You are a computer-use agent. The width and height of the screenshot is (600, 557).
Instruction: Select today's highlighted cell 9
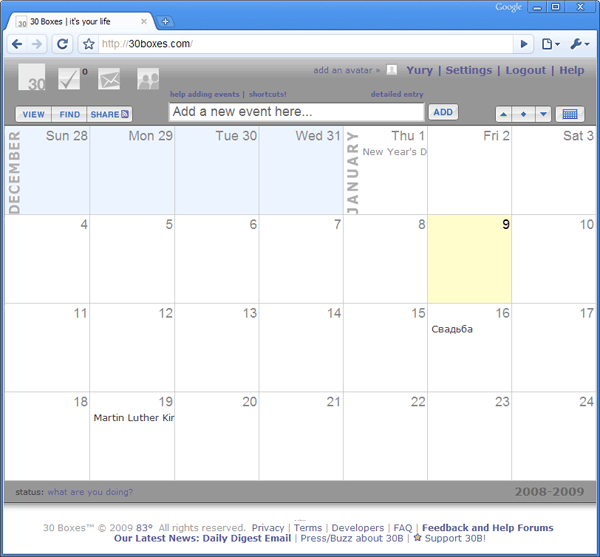[x=470, y=259]
